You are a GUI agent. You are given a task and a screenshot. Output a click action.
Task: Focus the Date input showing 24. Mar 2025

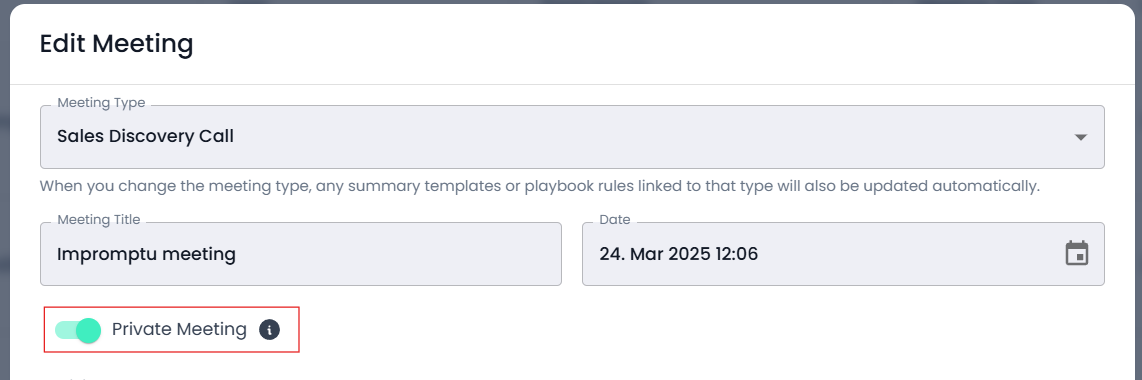pyautogui.click(x=843, y=254)
